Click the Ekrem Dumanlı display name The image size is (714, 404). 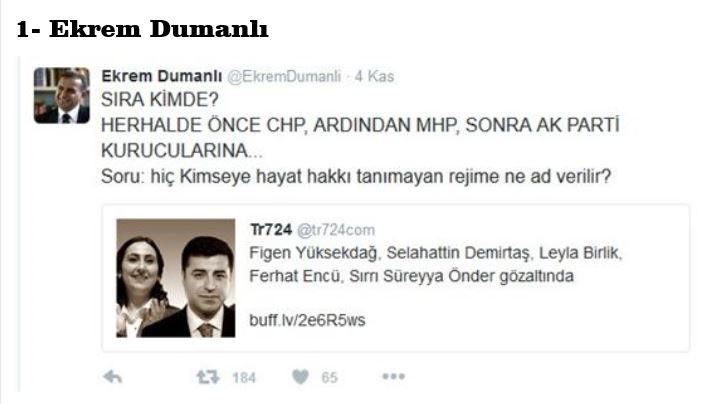click(162, 76)
